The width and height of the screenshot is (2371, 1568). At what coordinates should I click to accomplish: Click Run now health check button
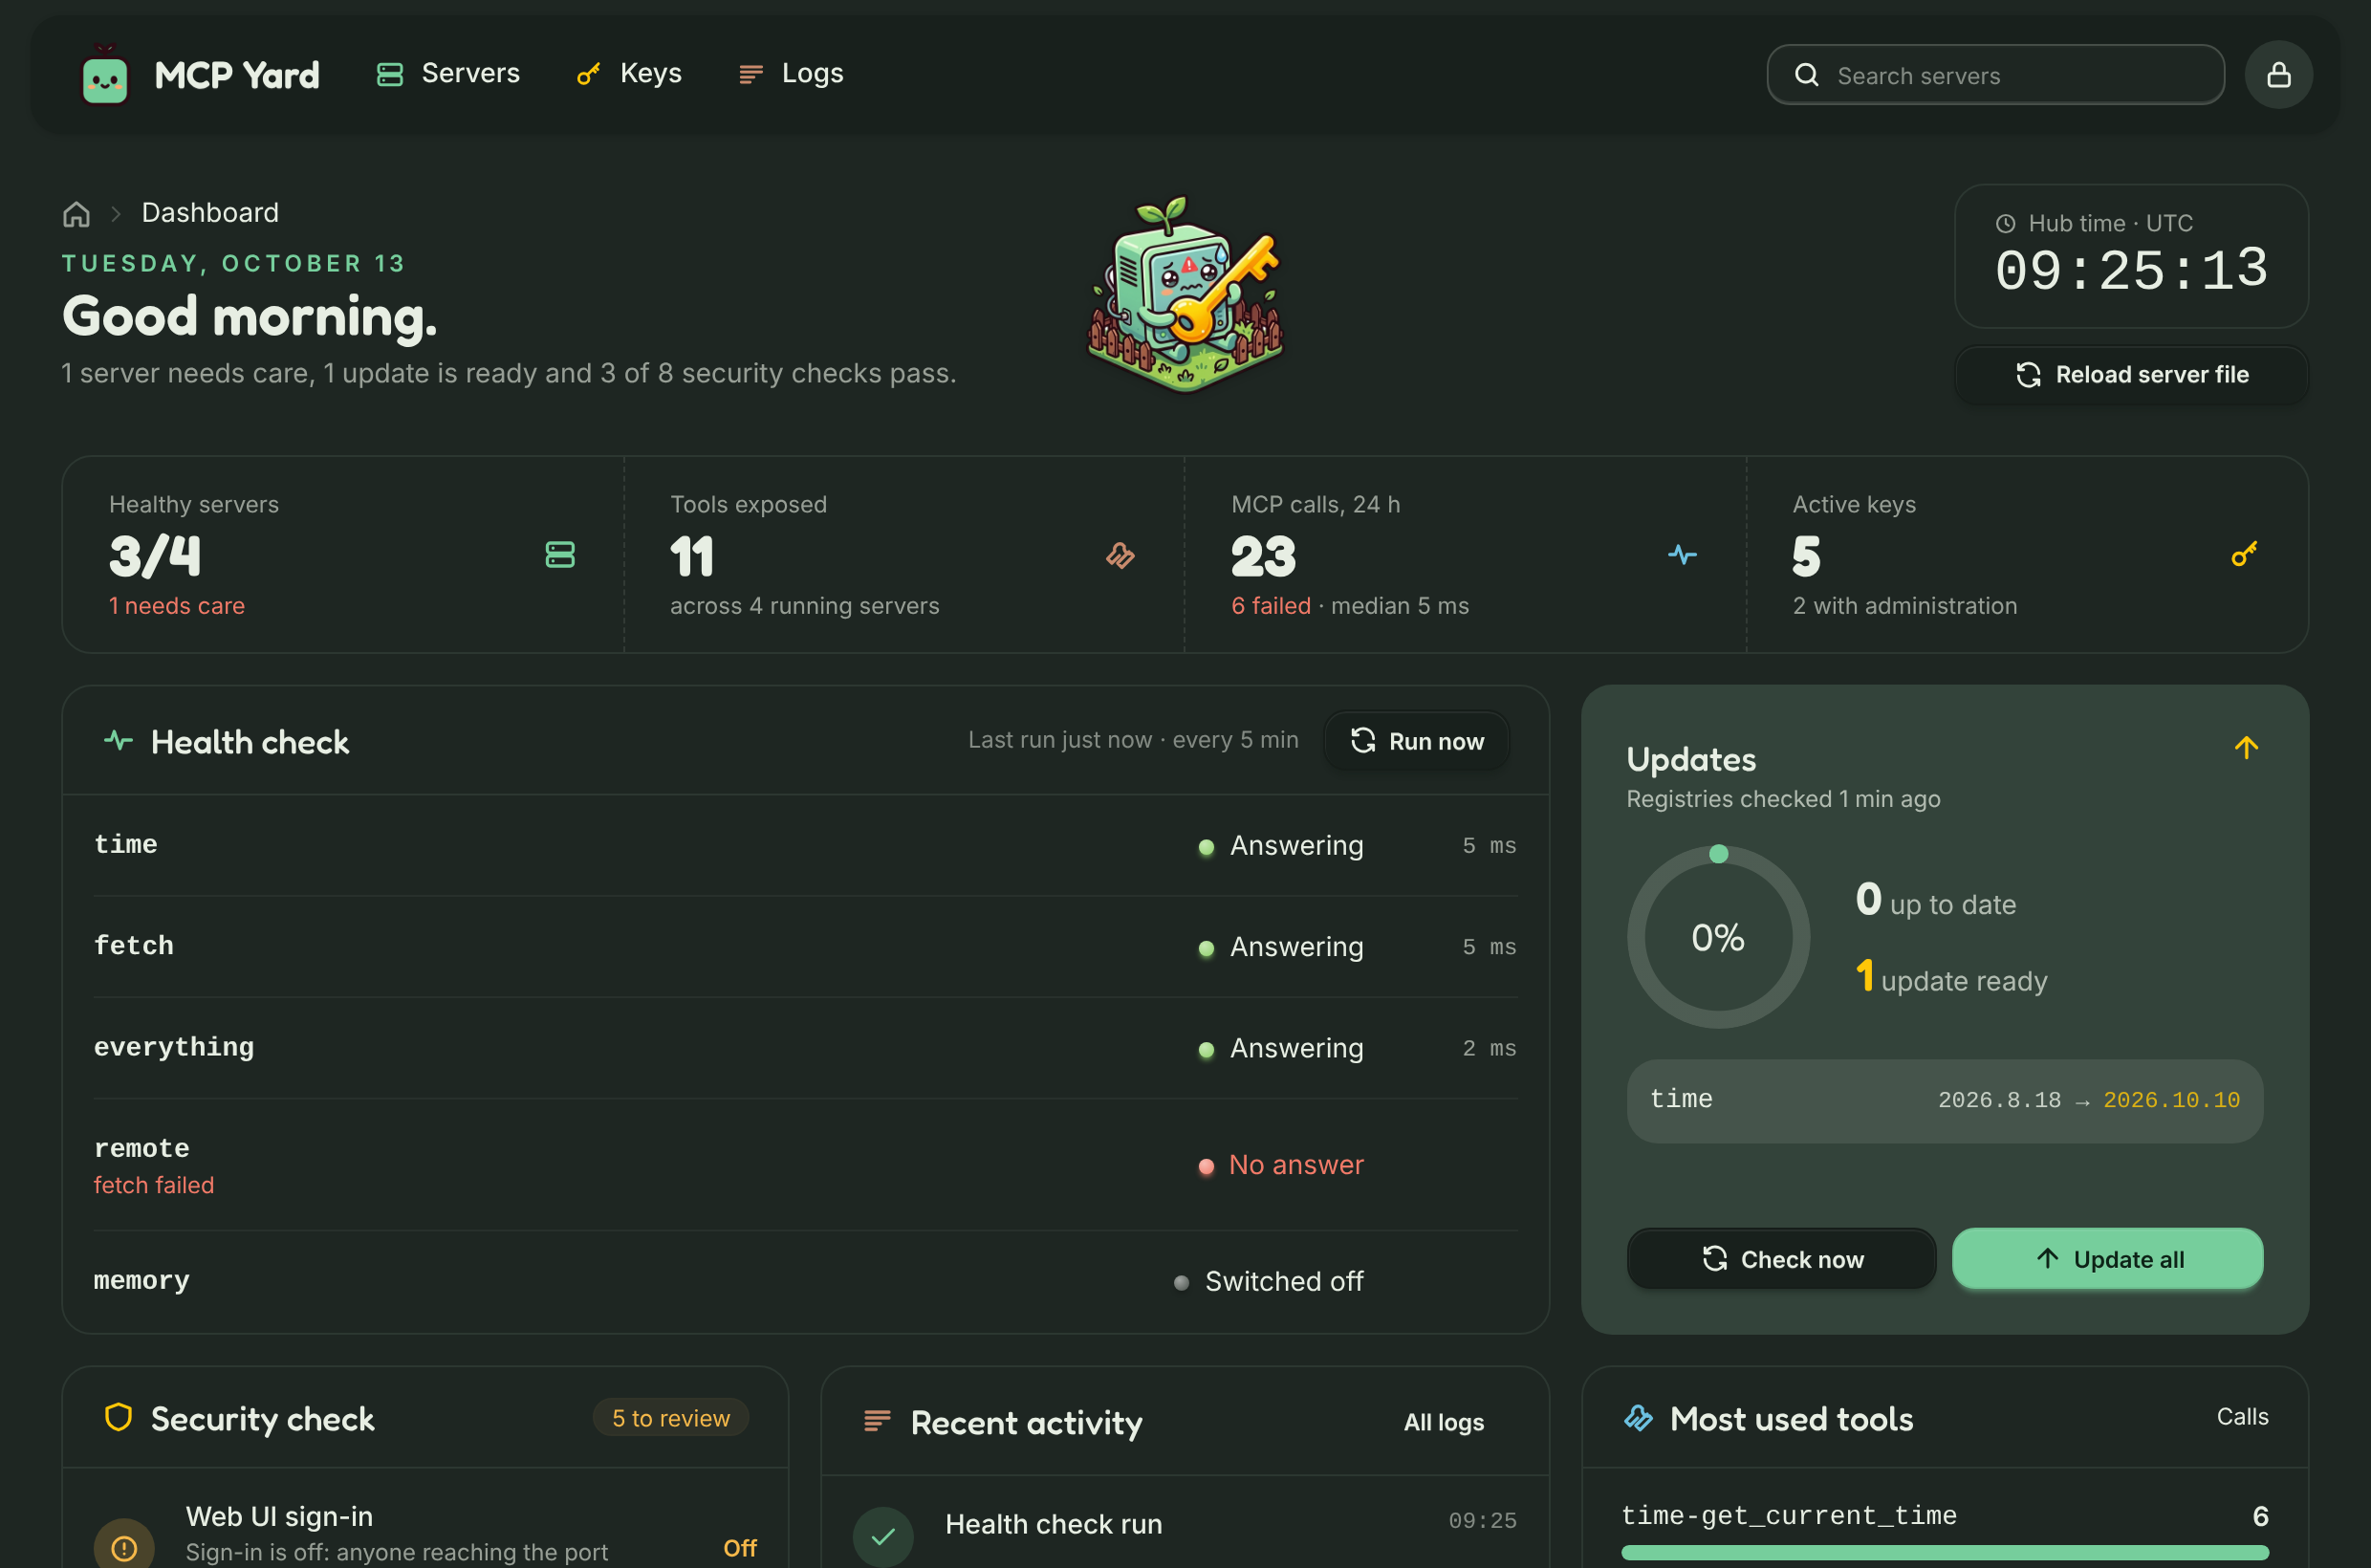(1416, 741)
